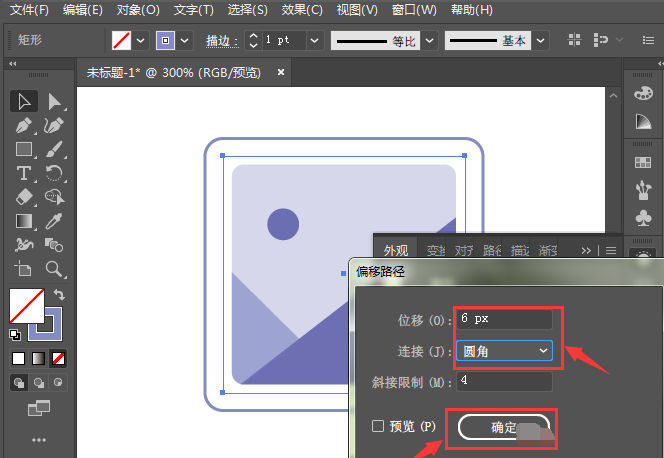Confirm with the 确定 button

(504, 428)
